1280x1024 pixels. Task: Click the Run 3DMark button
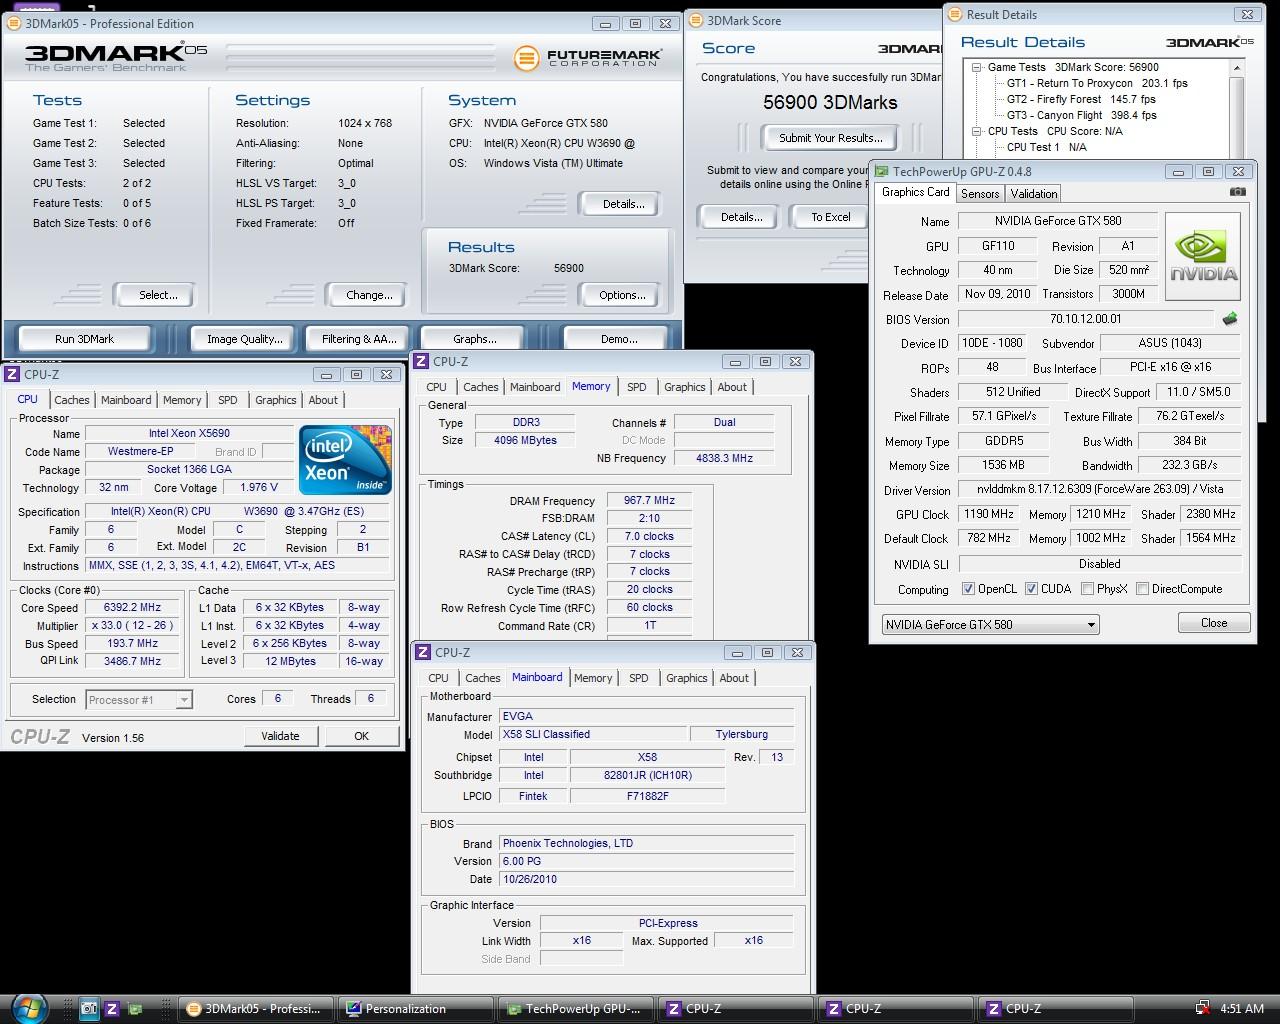tap(85, 339)
